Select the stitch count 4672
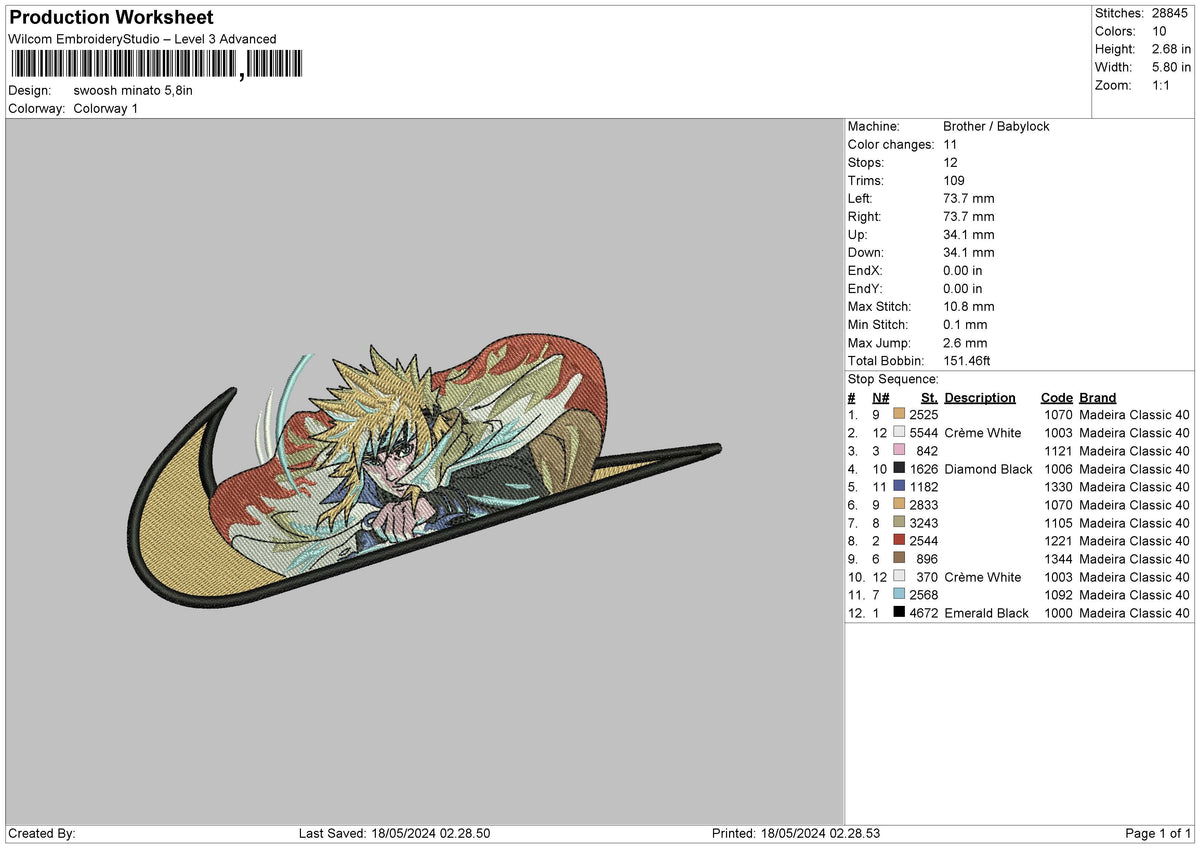Screen dimensions: 1200x848 click(x=923, y=613)
